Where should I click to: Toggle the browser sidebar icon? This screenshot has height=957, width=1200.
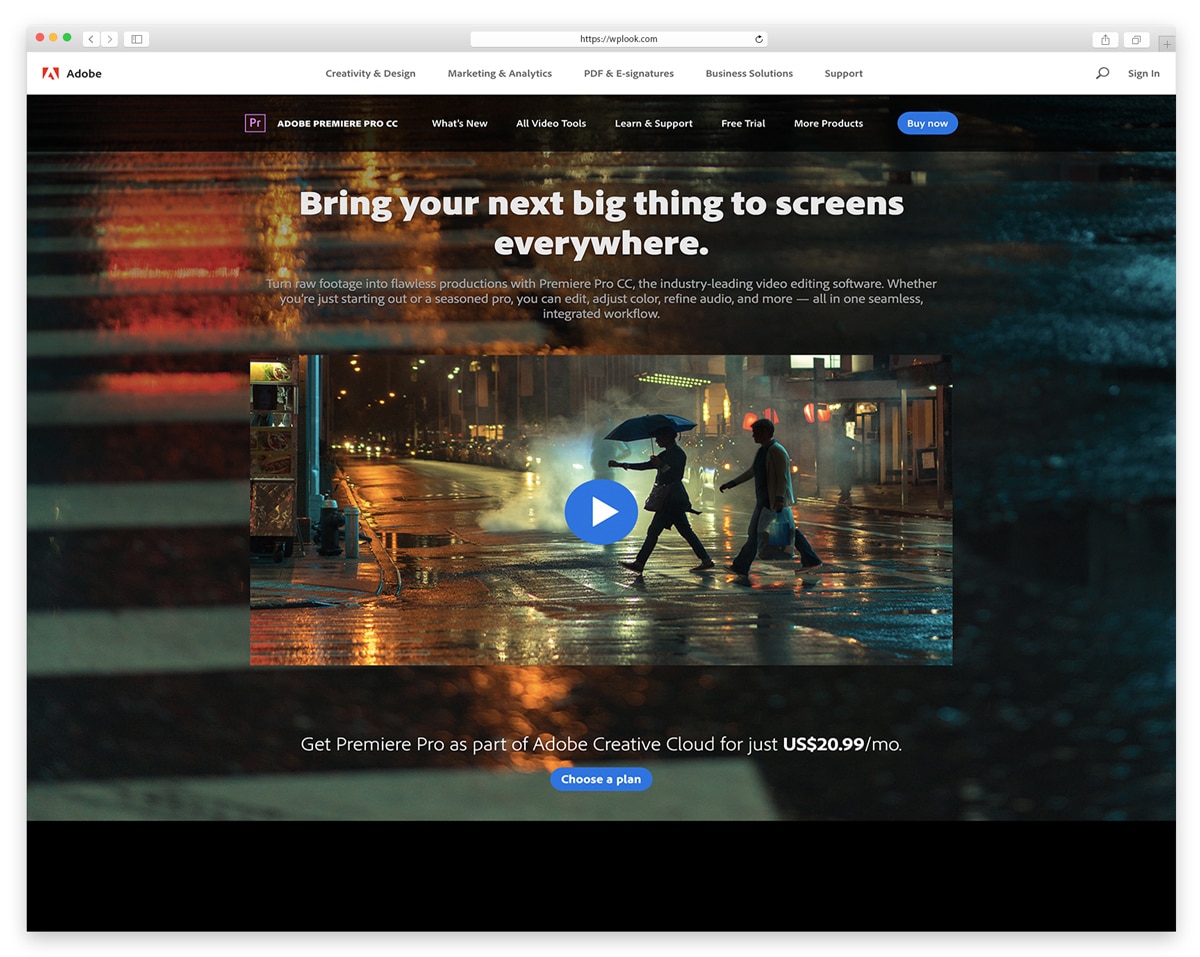[137, 39]
